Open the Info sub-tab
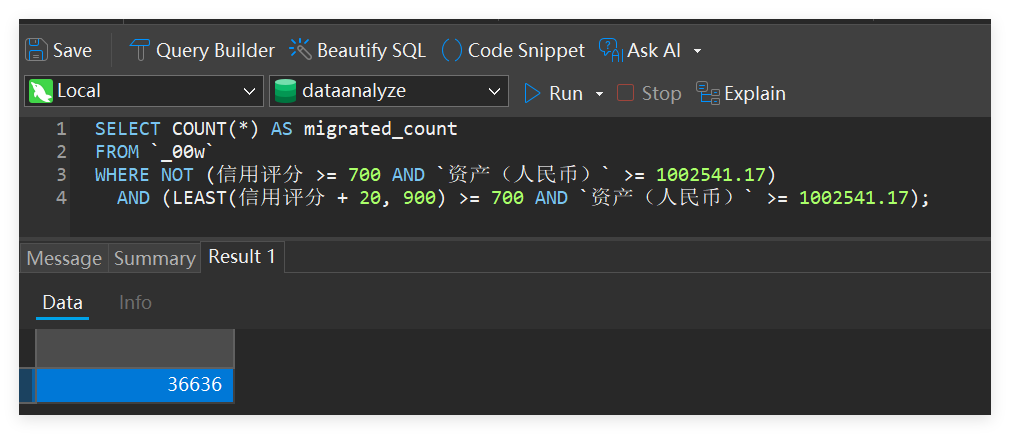Viewport: 1010px width, 434px height. click(x=135, y=303)
